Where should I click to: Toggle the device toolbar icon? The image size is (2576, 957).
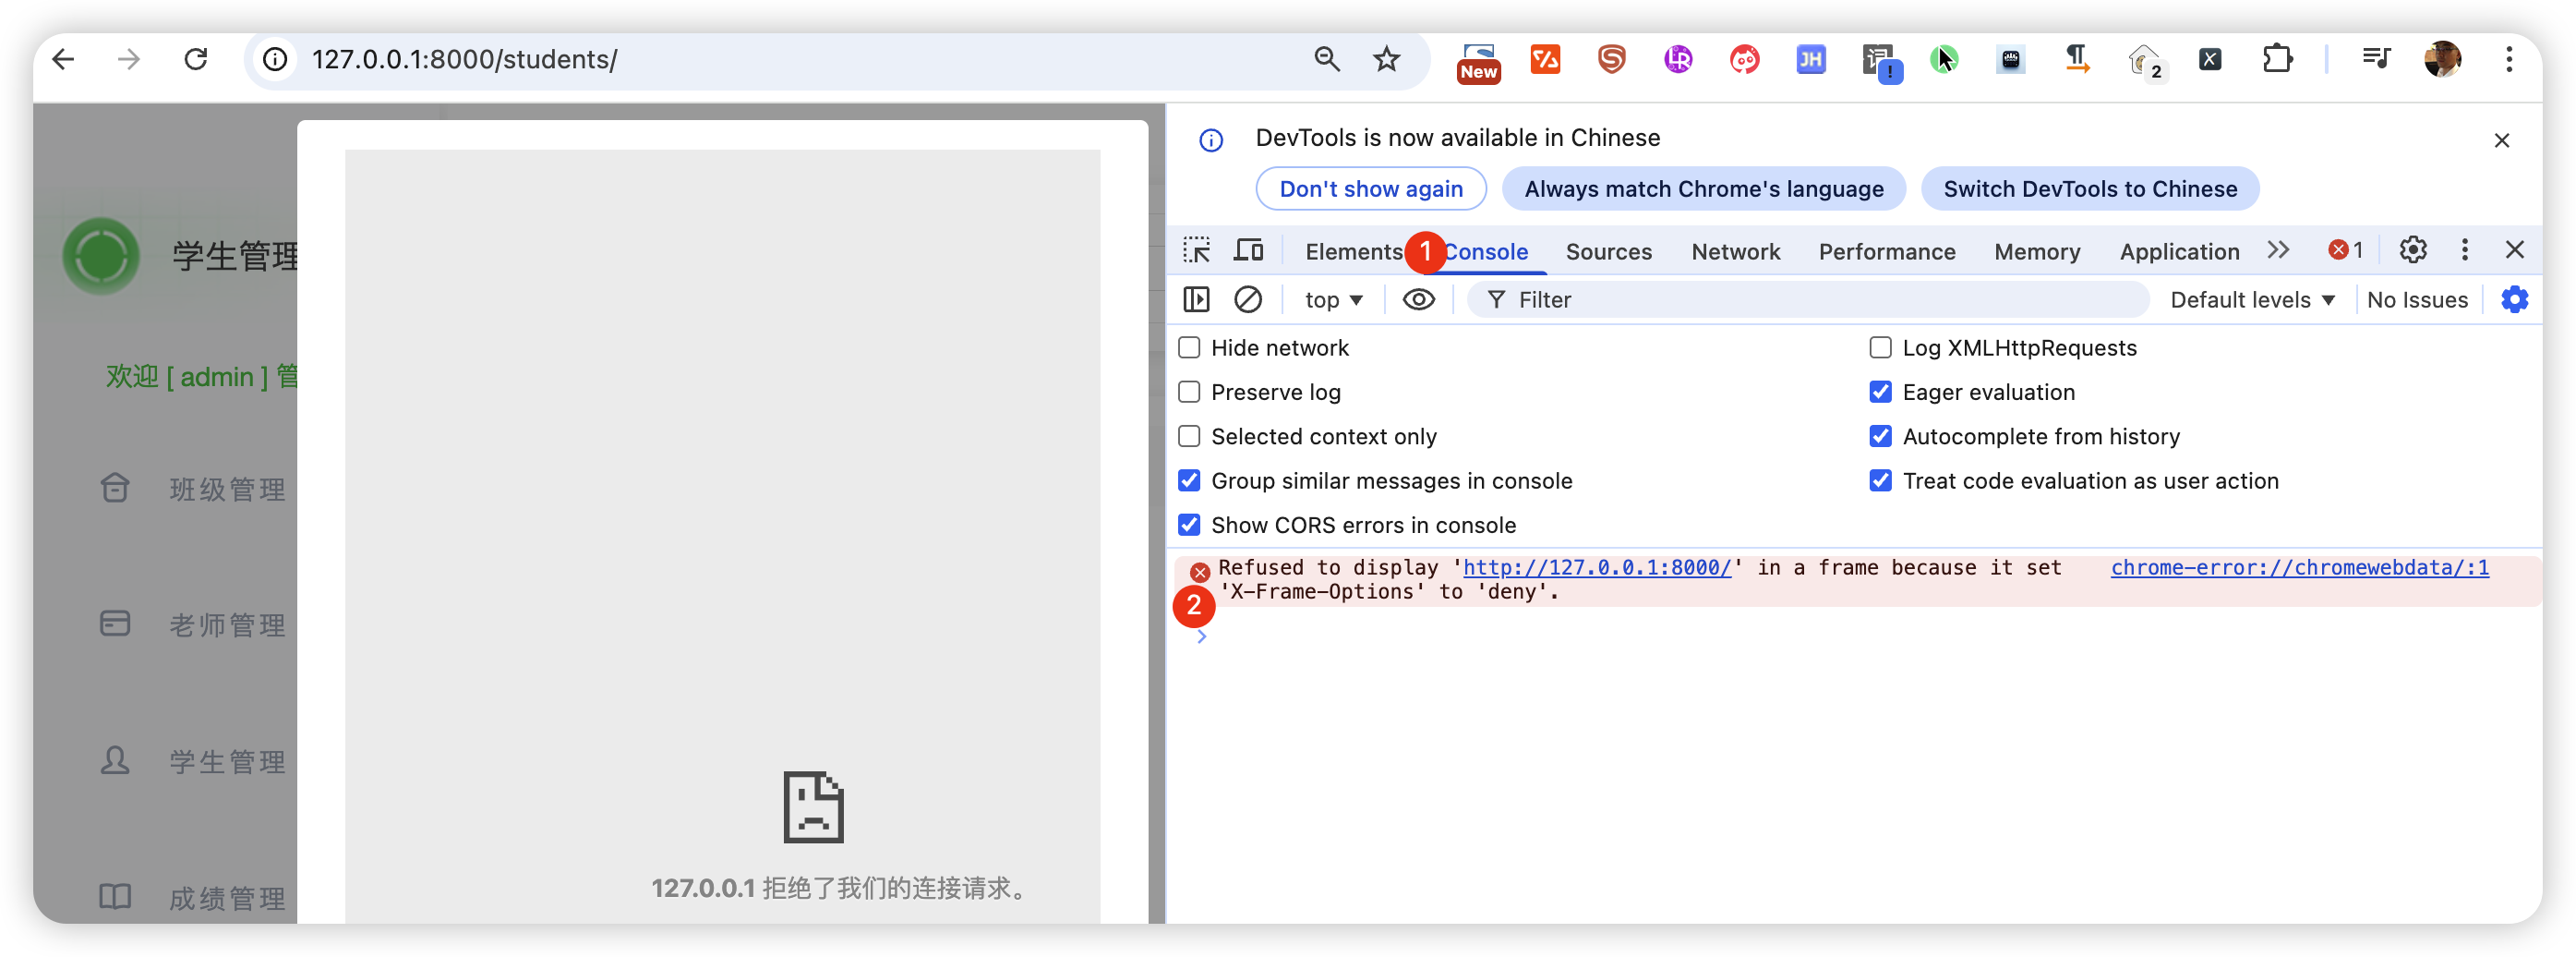1248,250
